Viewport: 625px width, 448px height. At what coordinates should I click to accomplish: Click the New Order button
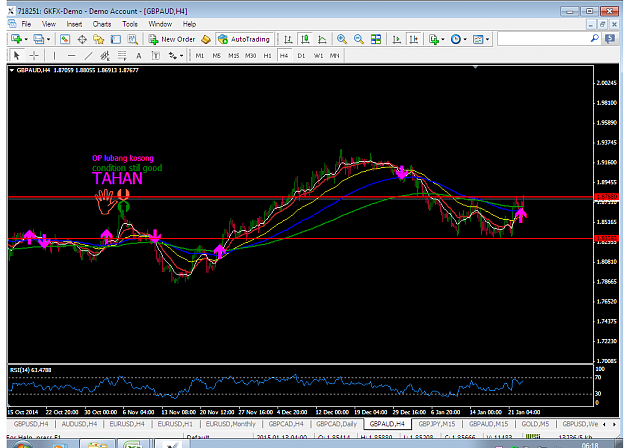(172, 39)
